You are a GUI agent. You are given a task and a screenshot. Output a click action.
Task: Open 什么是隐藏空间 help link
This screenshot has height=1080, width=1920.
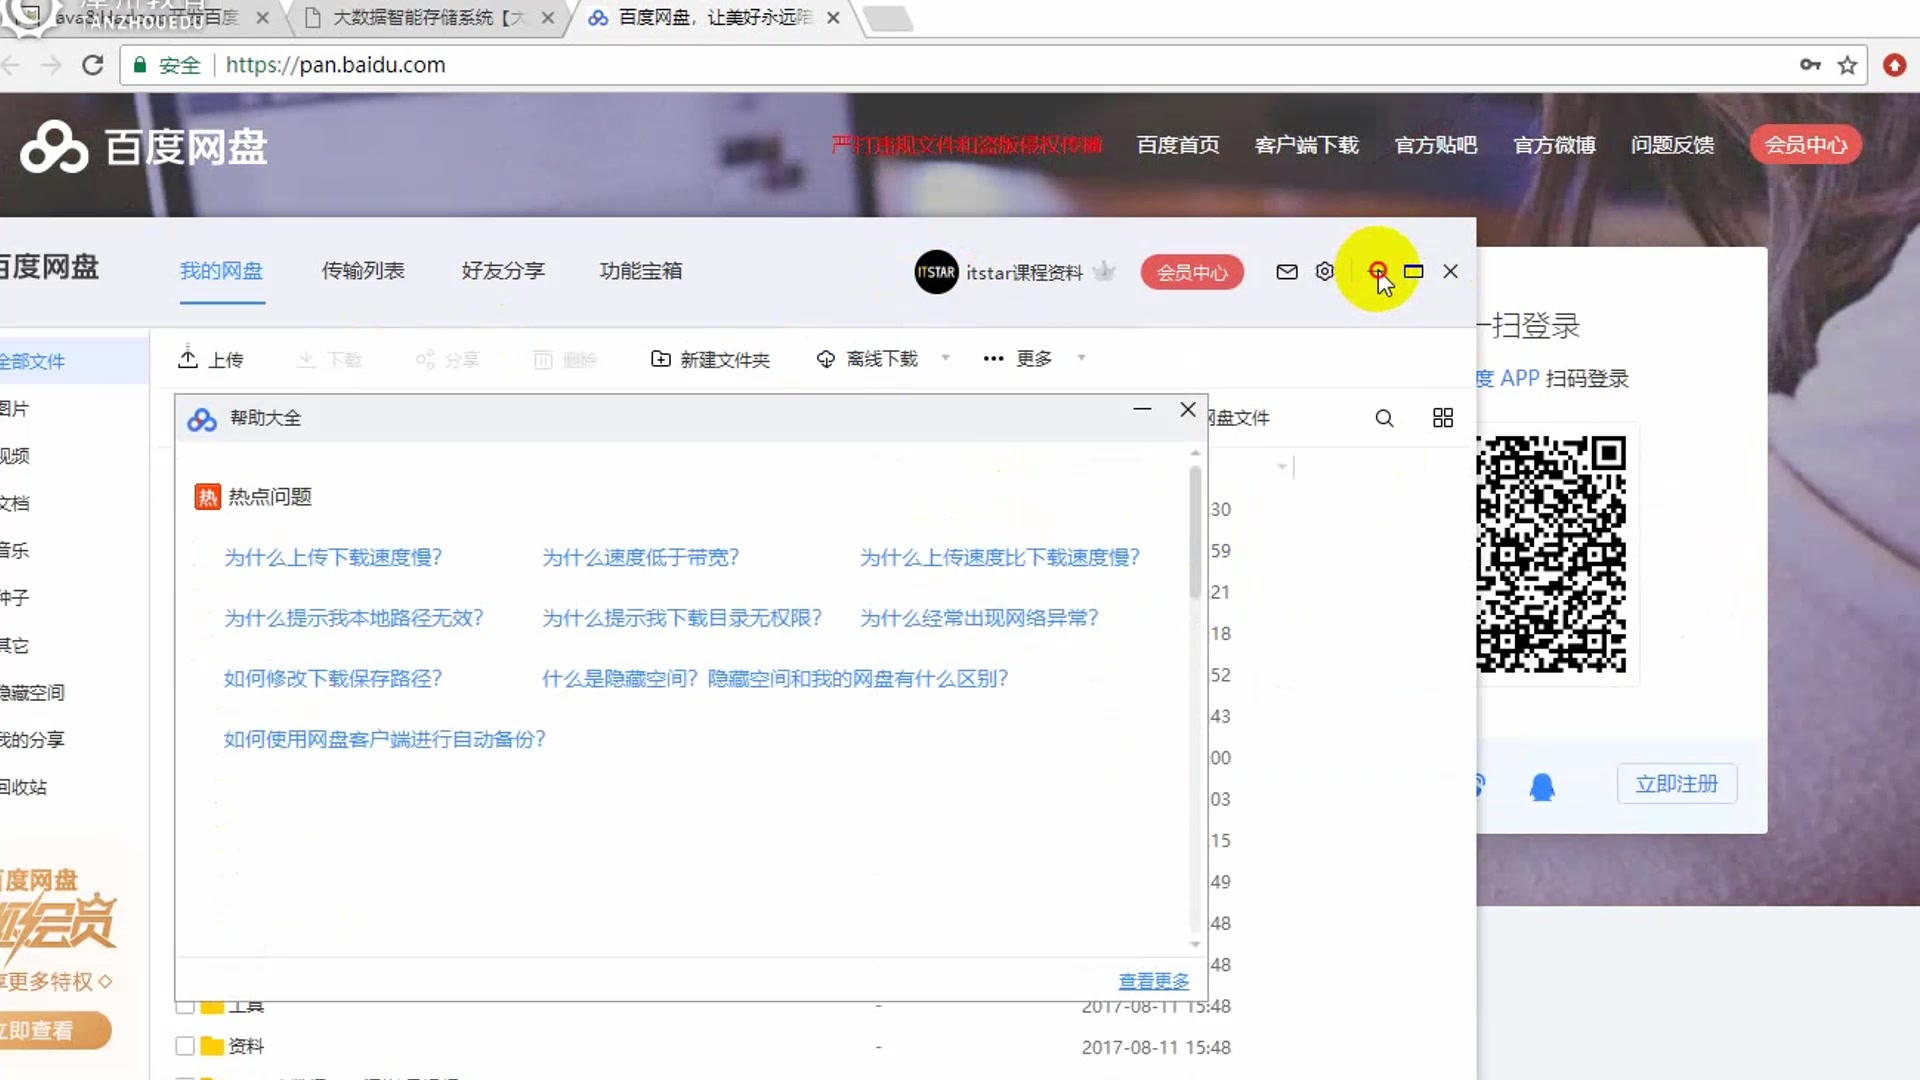pyautogui.click(x=775, y=679)
